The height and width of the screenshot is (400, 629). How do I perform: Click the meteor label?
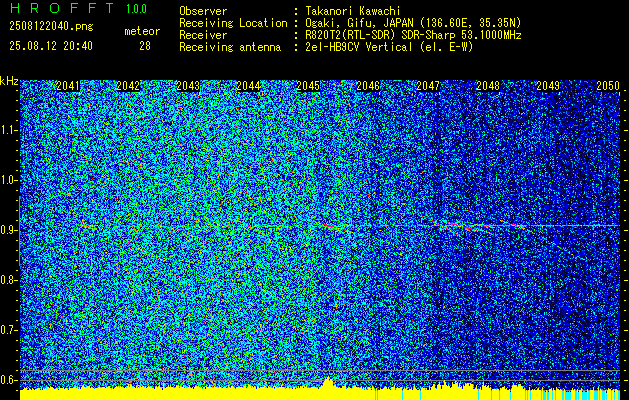(x=142, y=31)
